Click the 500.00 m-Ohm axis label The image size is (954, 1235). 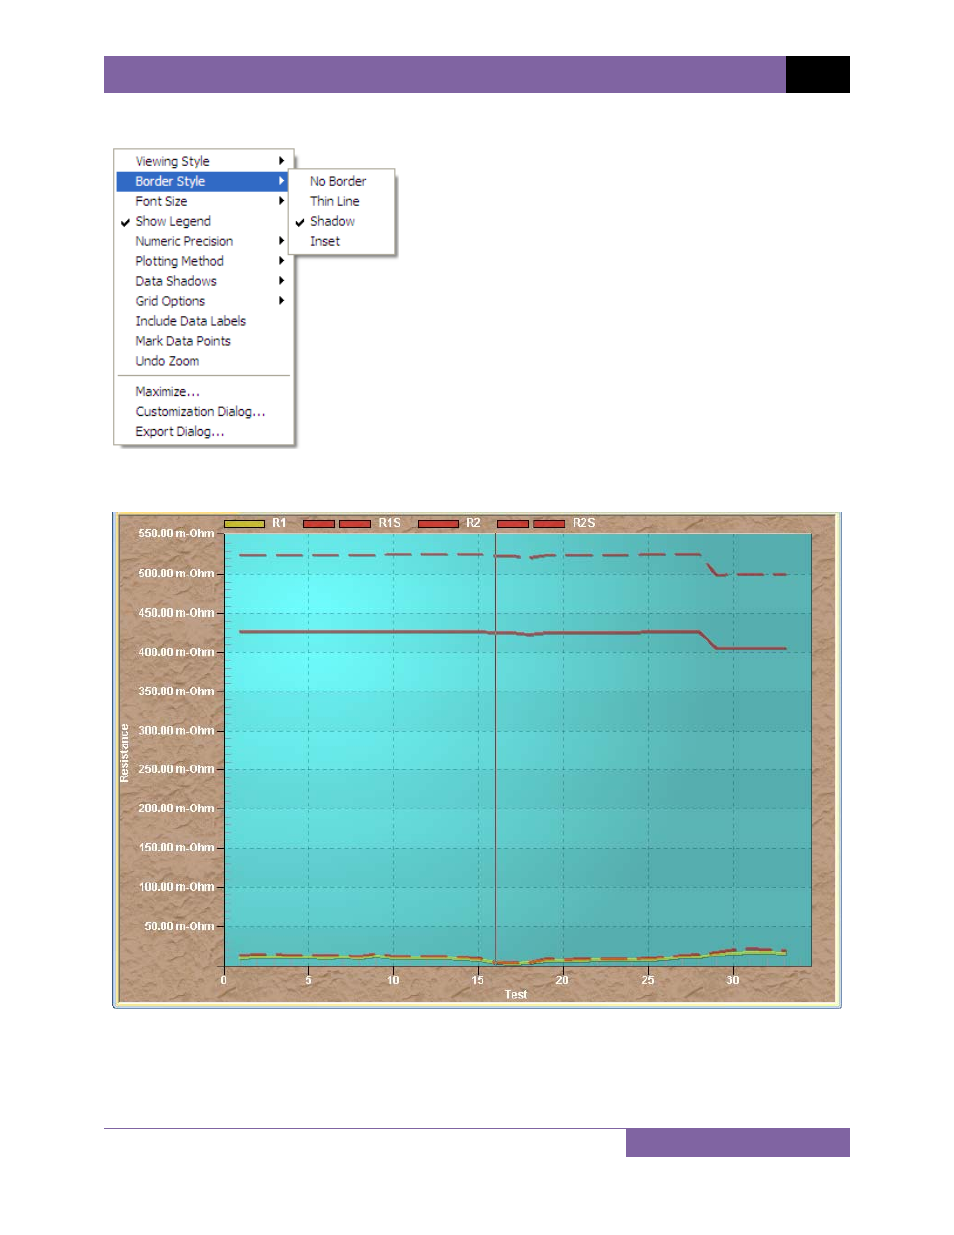(x=176, y=574)
